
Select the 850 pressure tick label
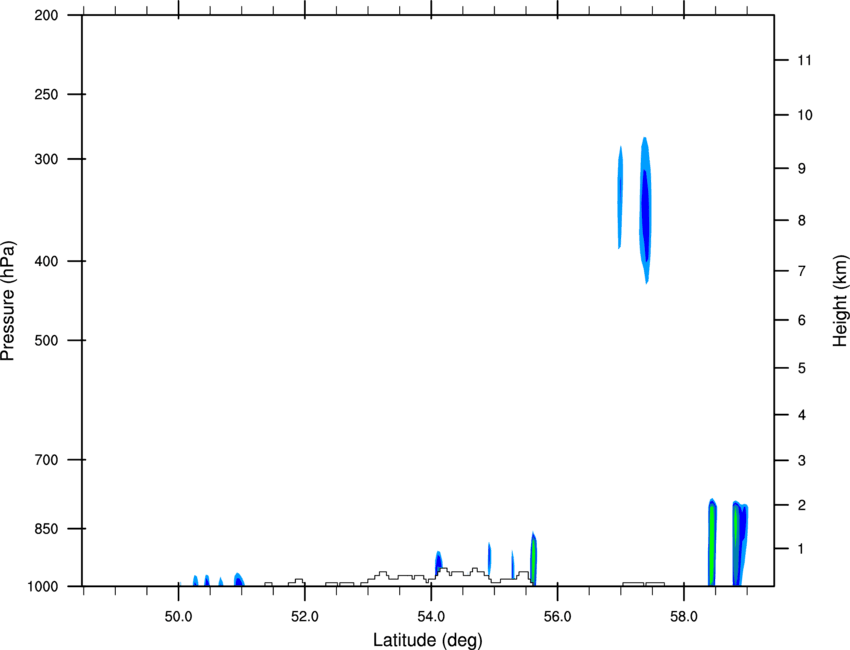[46, 529]
